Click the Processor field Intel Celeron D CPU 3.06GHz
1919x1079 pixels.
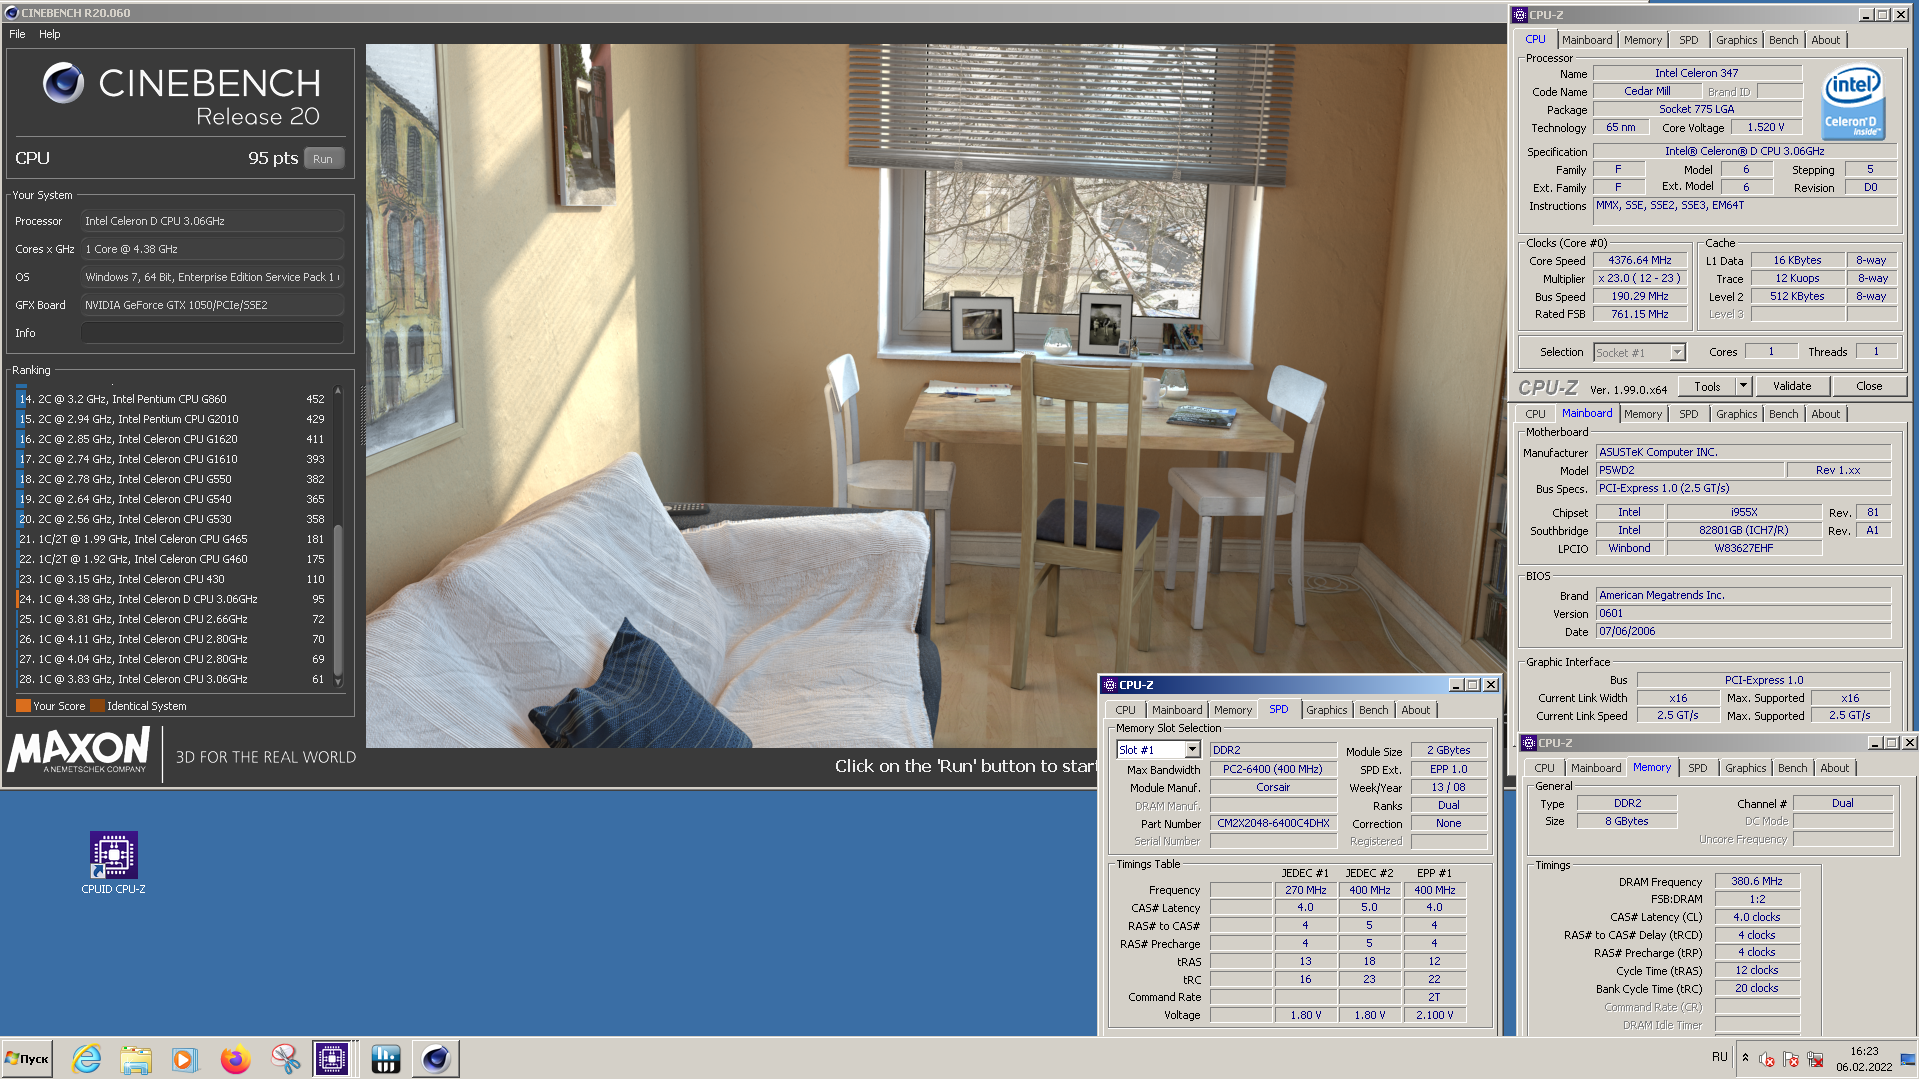click(x=213, y=221)
